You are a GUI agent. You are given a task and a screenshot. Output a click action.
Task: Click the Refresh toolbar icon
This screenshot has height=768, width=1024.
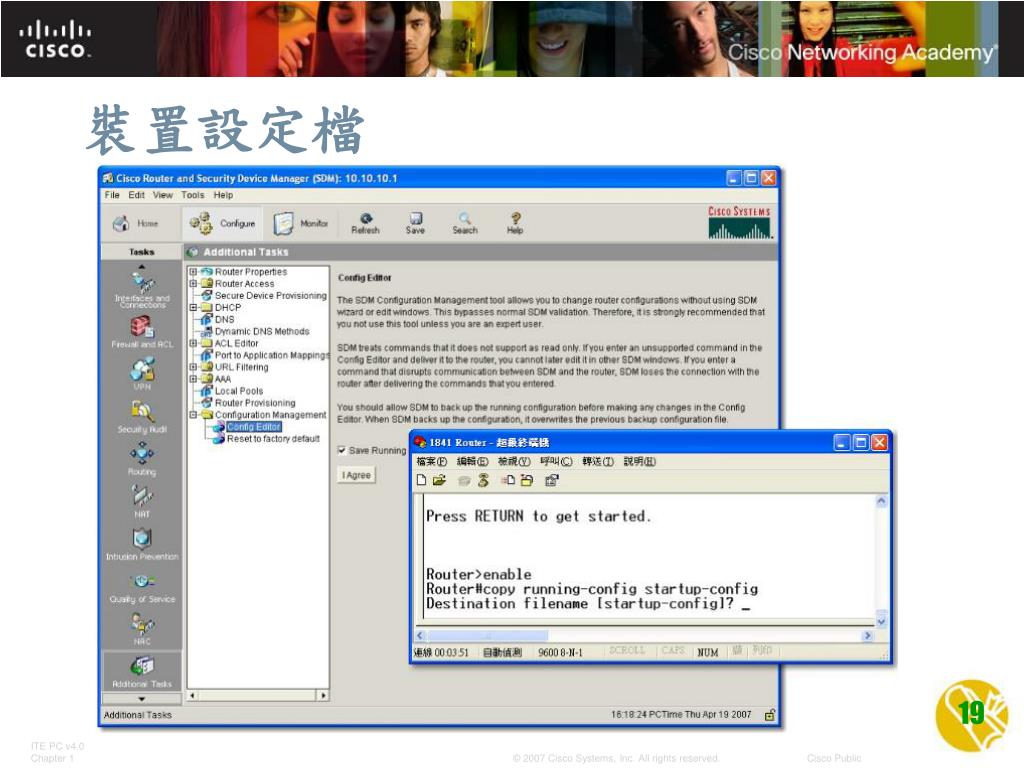coord(365,223)
